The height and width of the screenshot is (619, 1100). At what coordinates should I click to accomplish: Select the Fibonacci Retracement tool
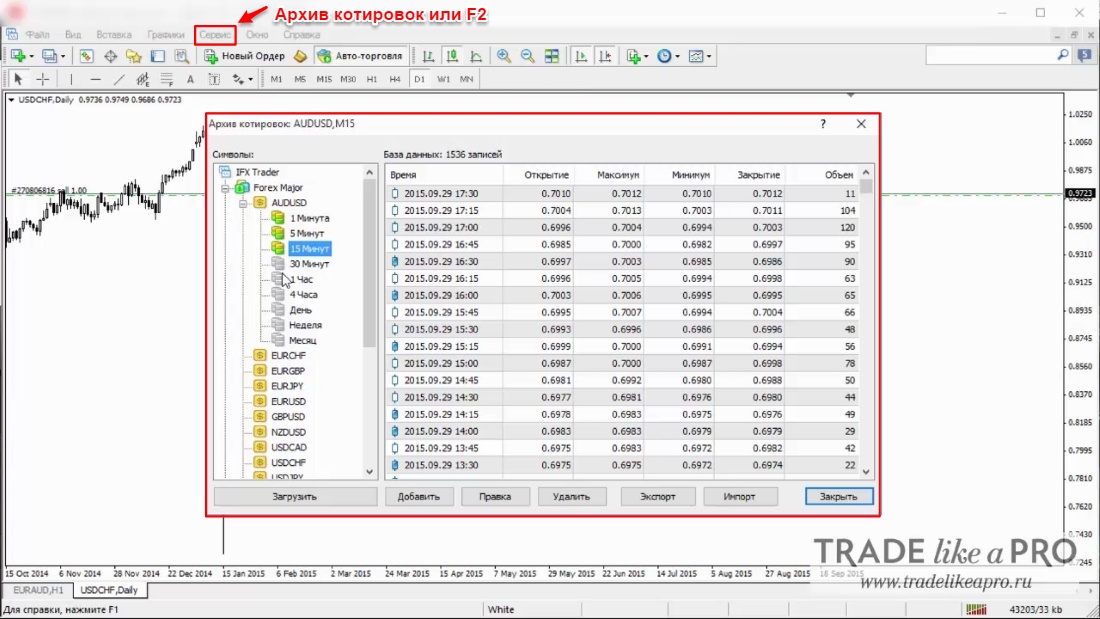tap(166, 79)
